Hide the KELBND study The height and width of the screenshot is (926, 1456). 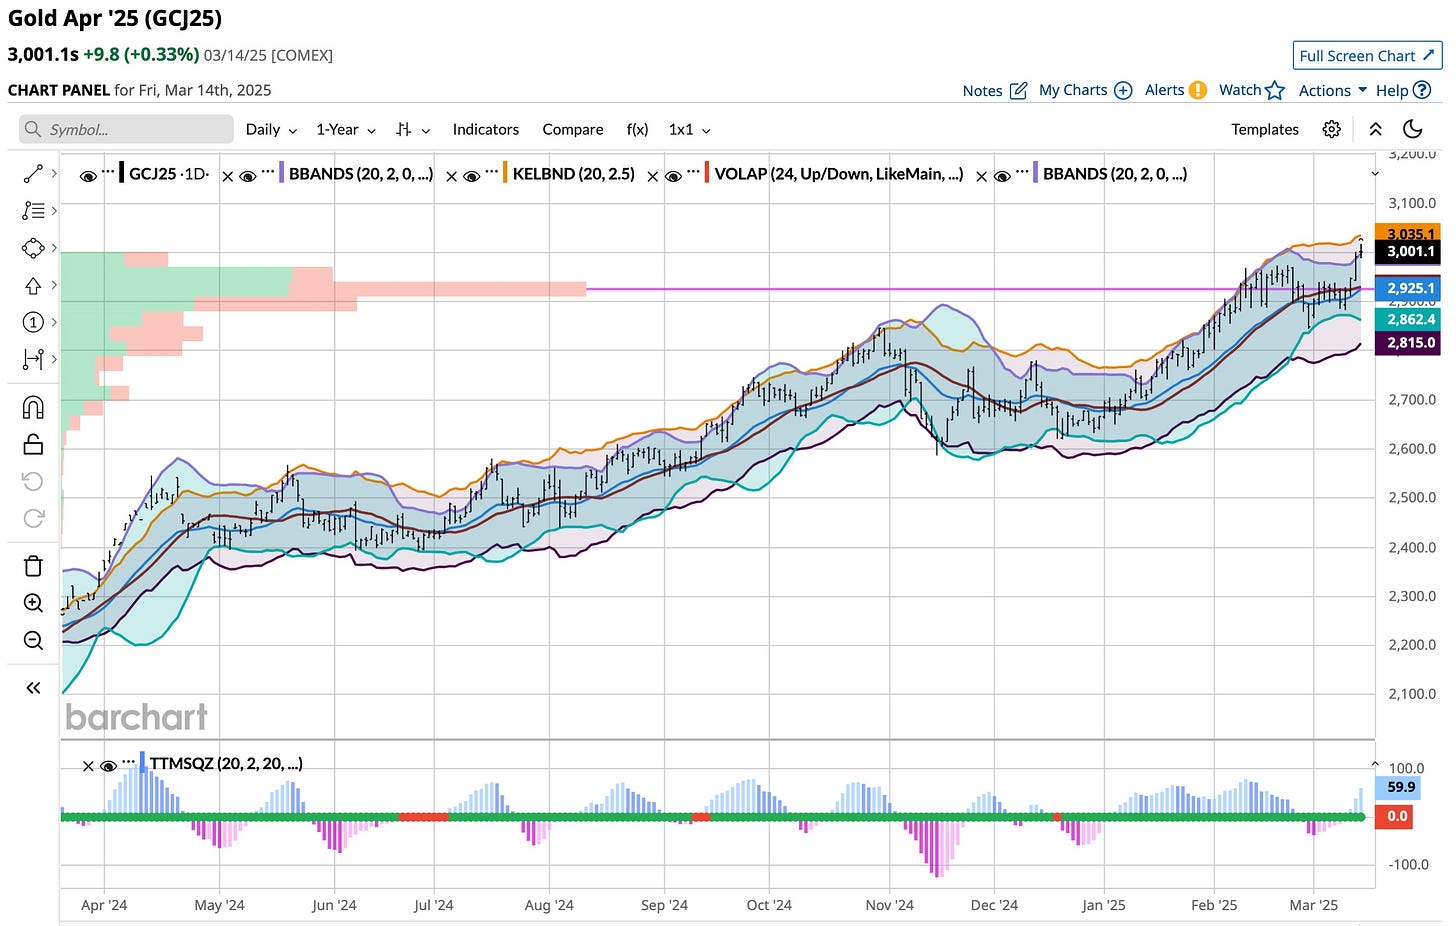click(x=472, y=177)
